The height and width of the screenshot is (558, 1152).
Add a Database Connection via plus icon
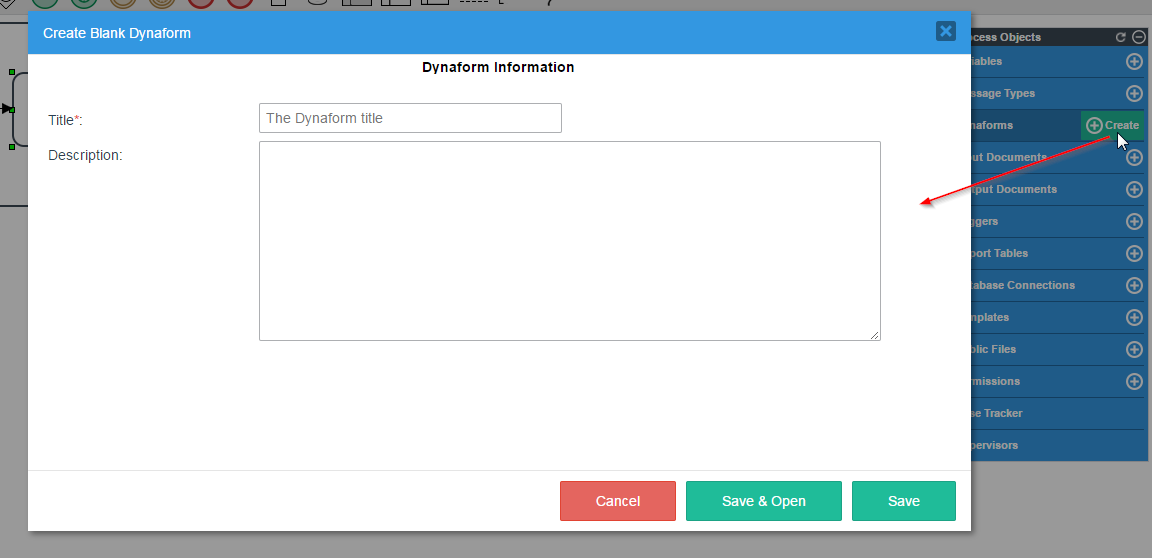[x=1134, y=285]
